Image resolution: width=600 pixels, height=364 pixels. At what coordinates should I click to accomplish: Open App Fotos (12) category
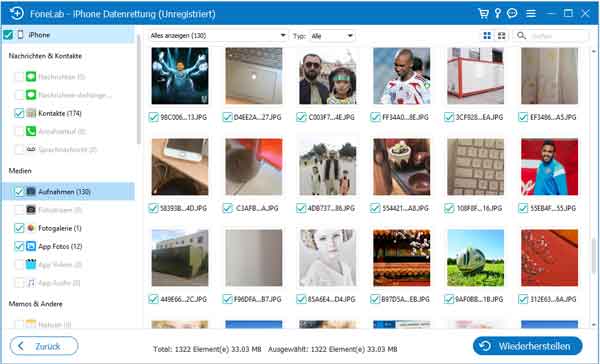[x=60, y=246]
